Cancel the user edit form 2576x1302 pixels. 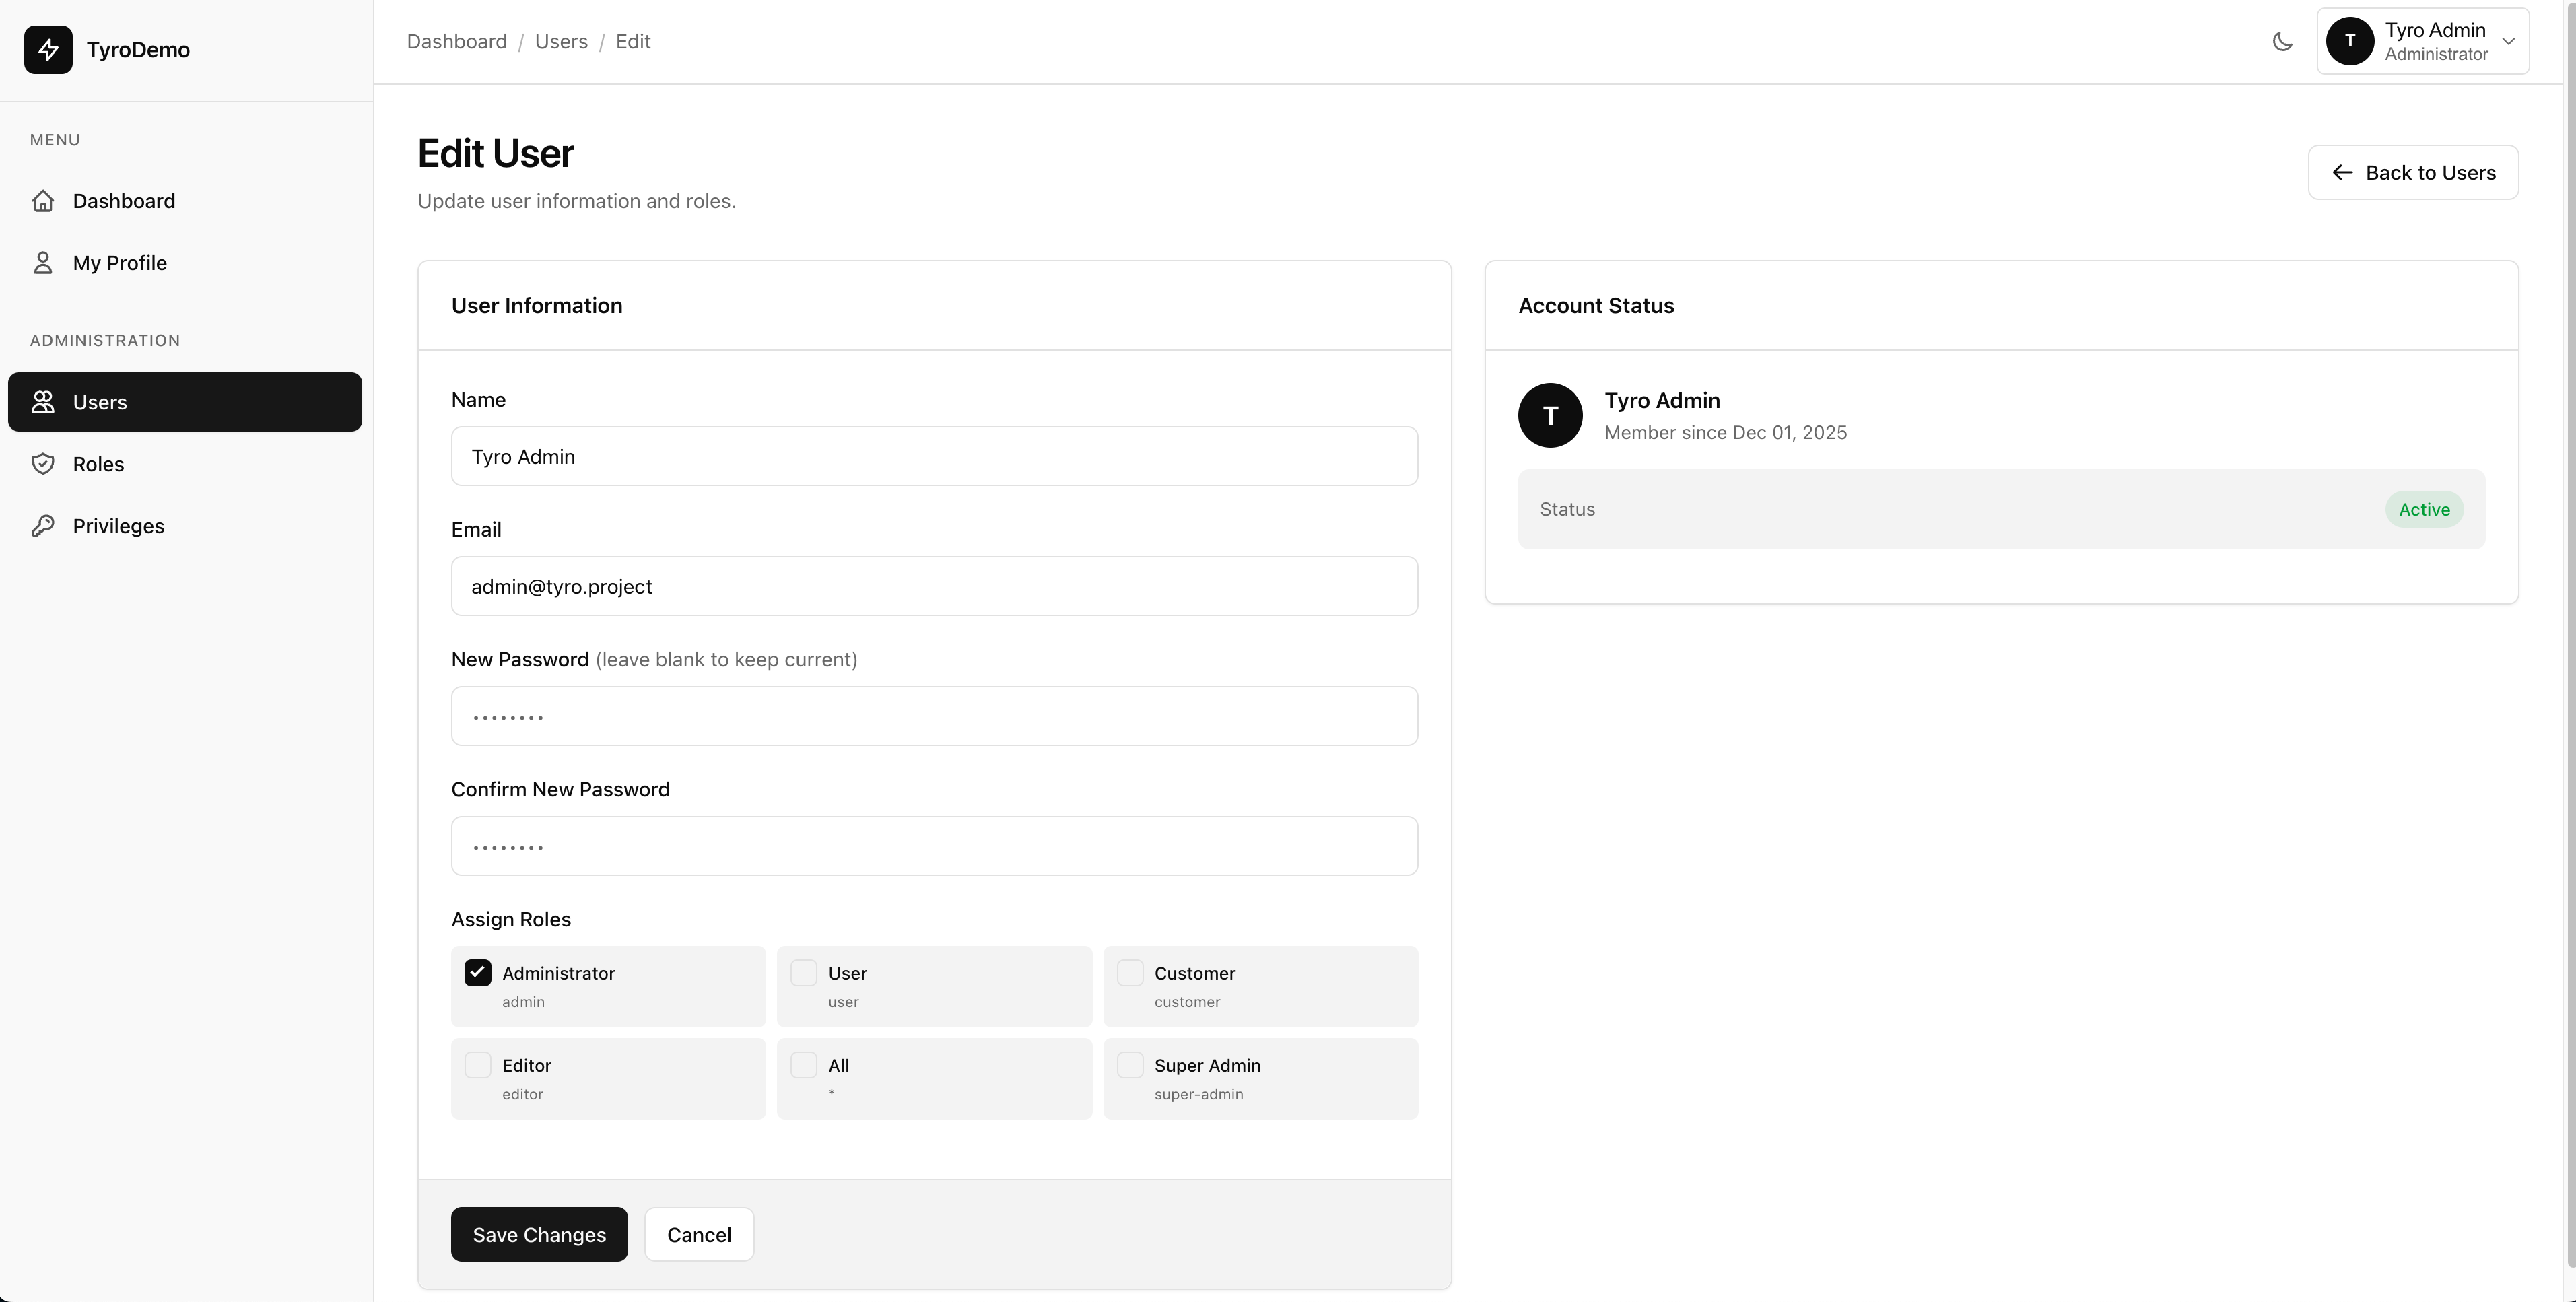click(698, 1234)
